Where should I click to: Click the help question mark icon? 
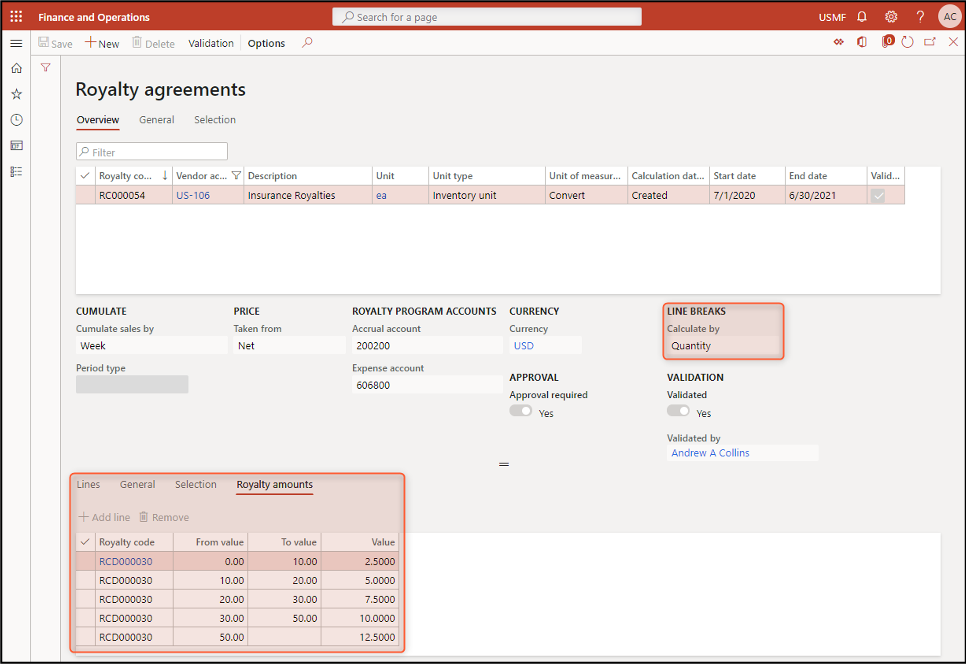[920, 17]
